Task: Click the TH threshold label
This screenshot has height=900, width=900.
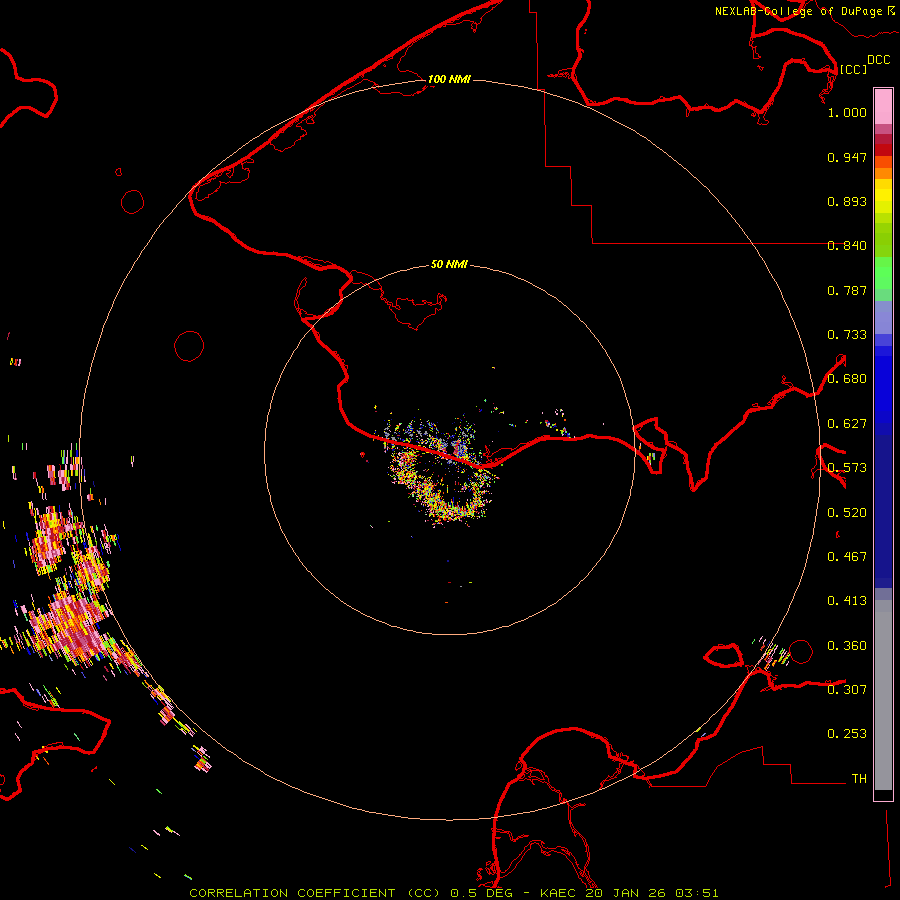Action: pyautogui.click(x=858, y=778)
